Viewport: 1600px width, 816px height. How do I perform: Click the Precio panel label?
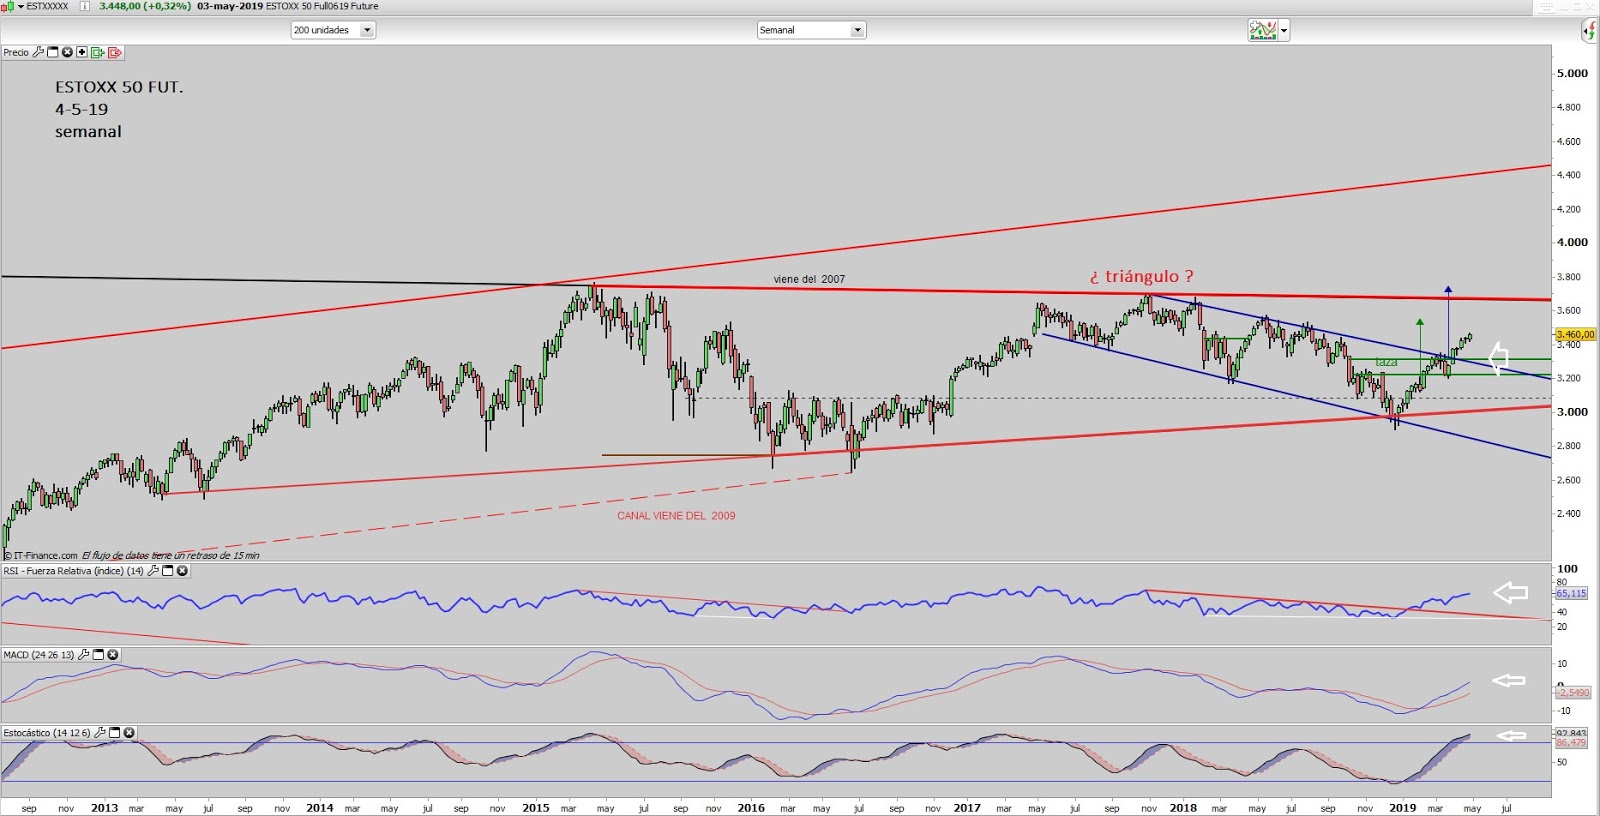(x=16, y=52)
